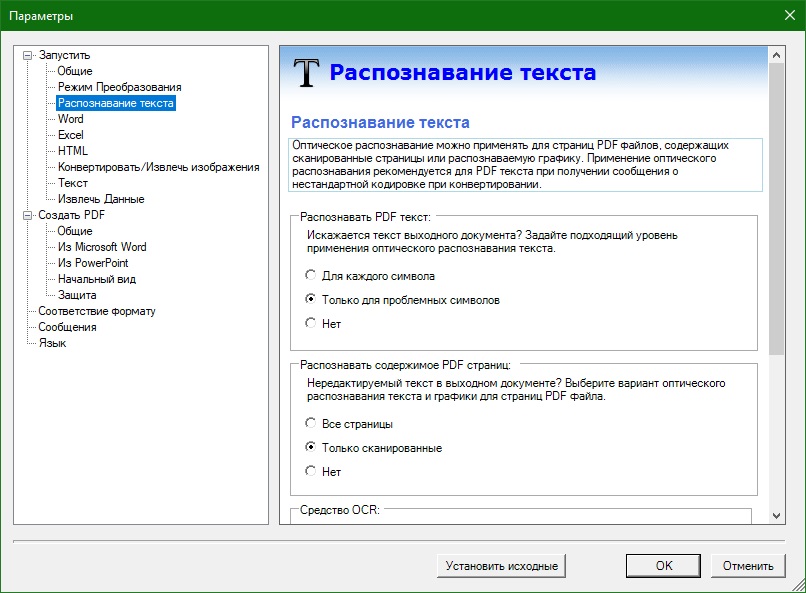Select Для каждого символа radio button
This screenshot has height=593, width=806.
pos(310,275)
